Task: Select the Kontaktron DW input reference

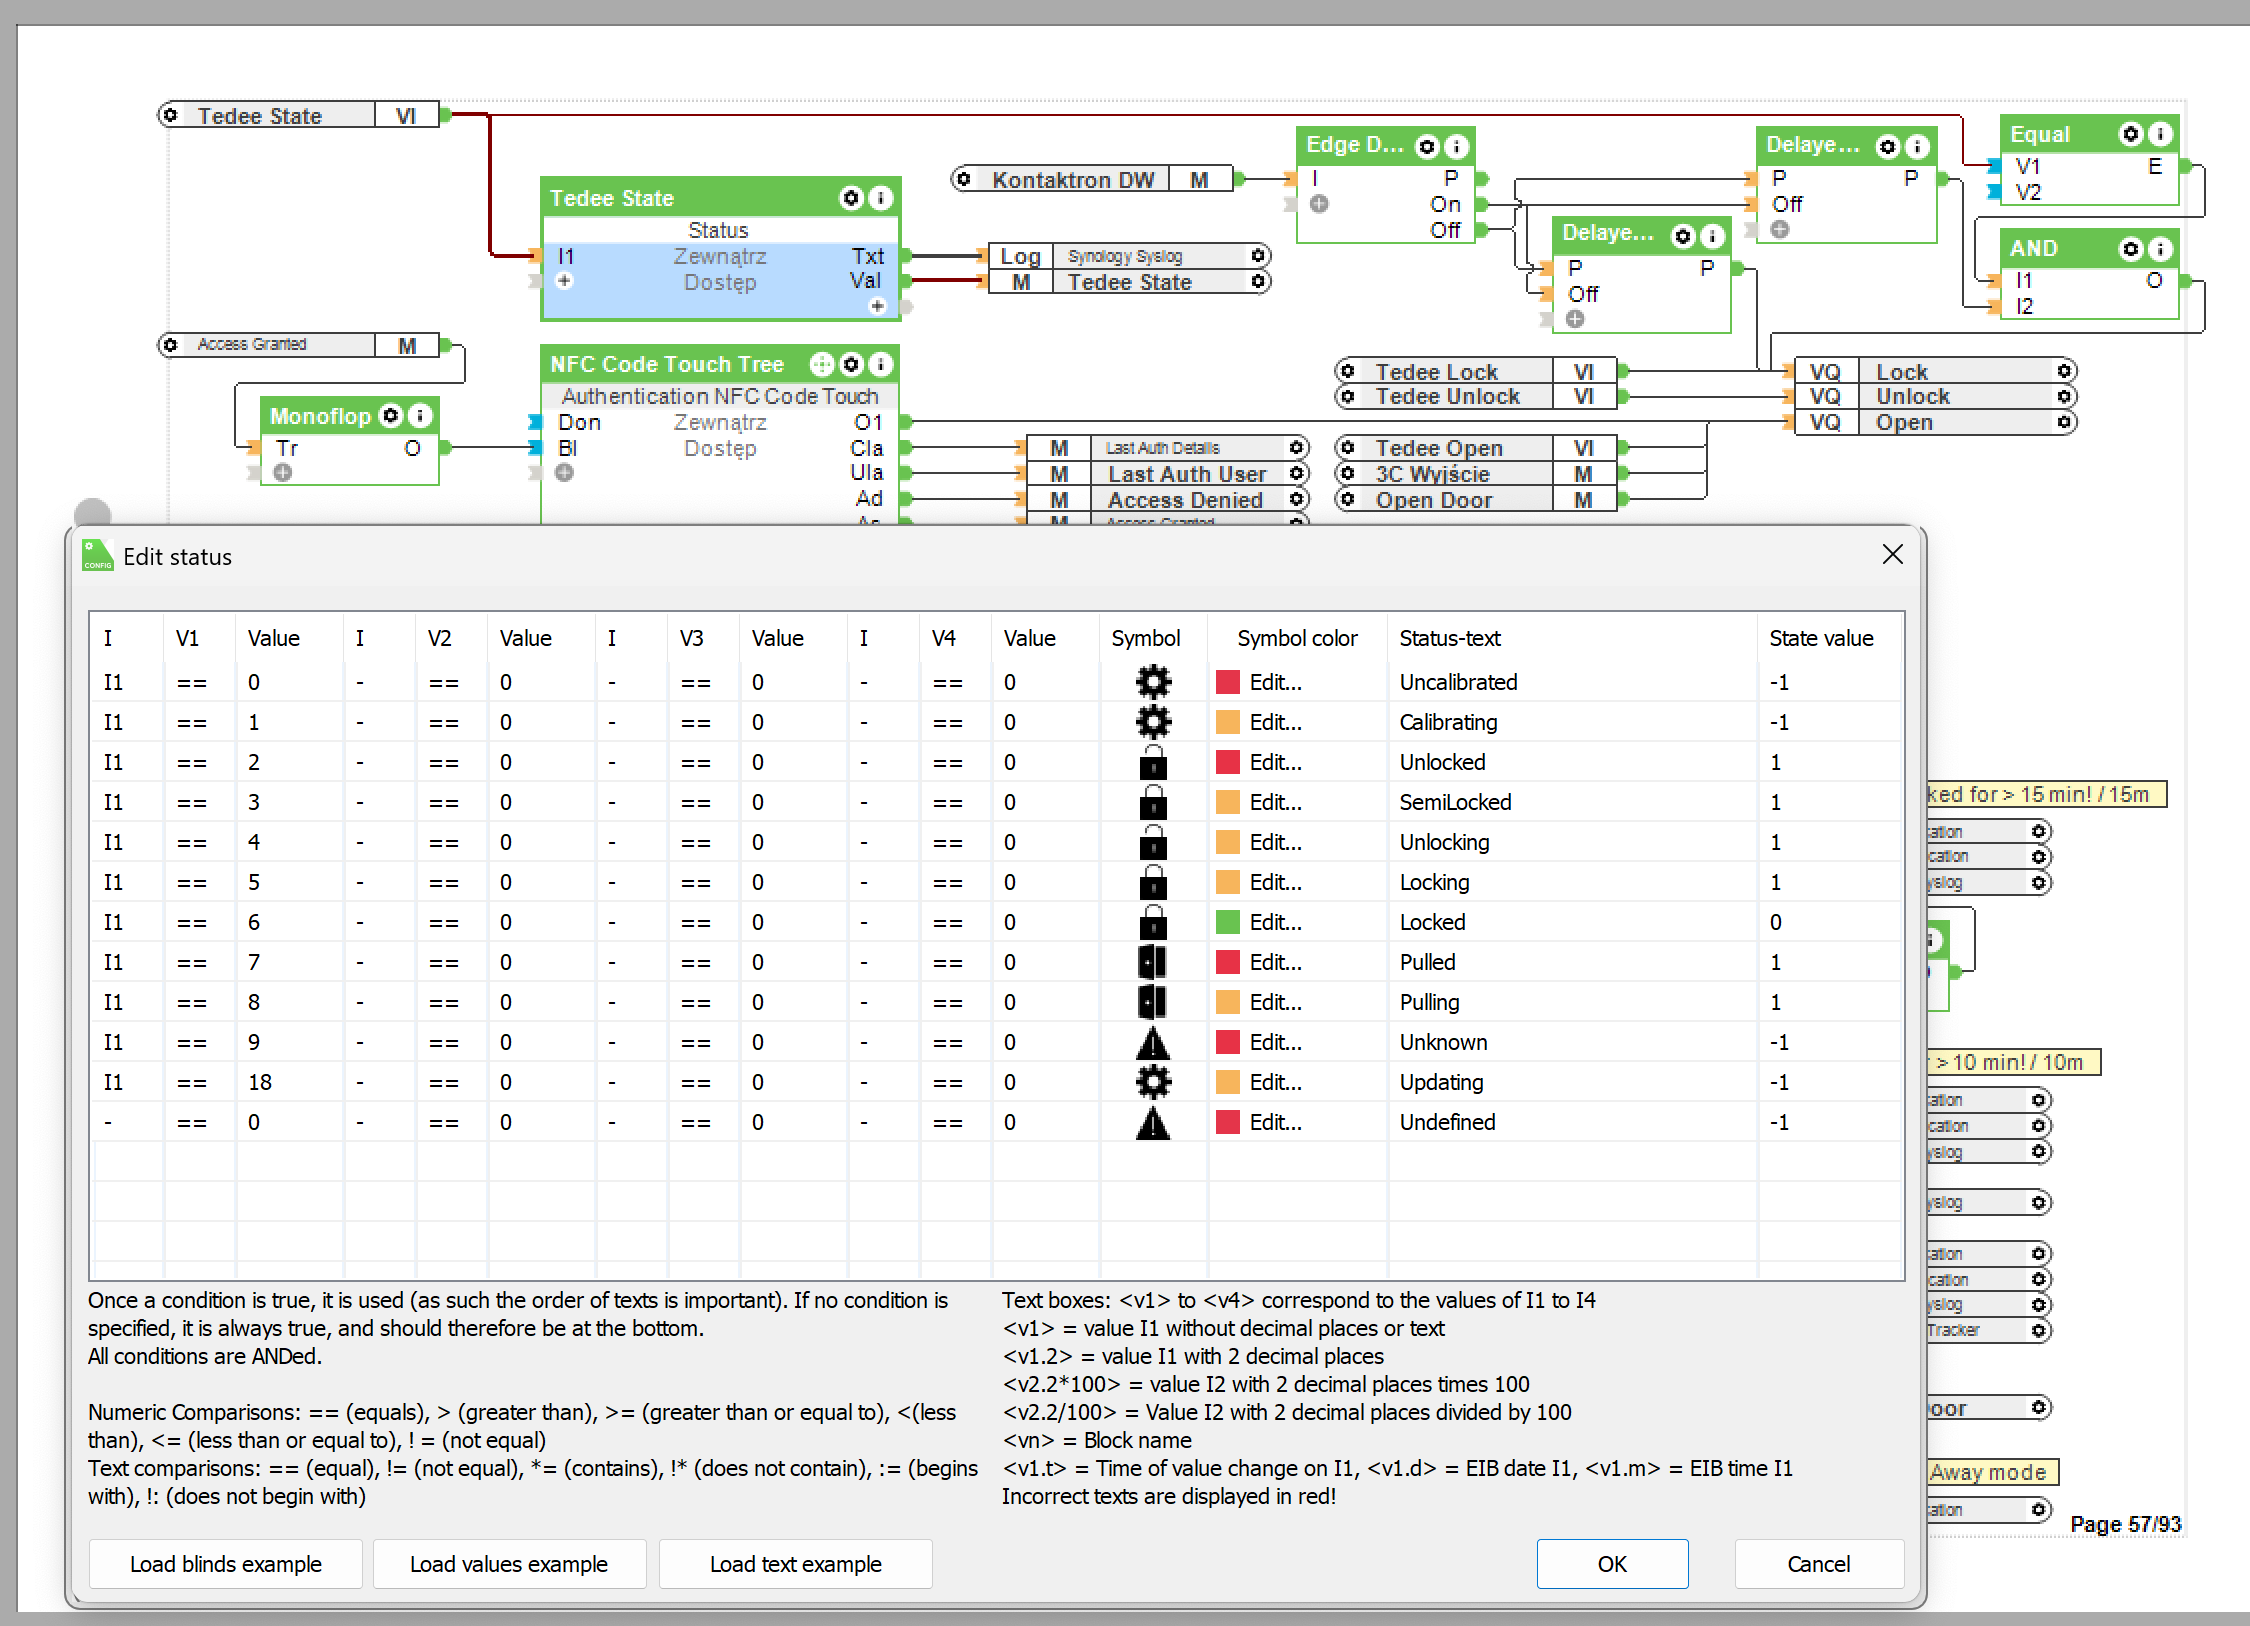Action: pos(1092,180)
